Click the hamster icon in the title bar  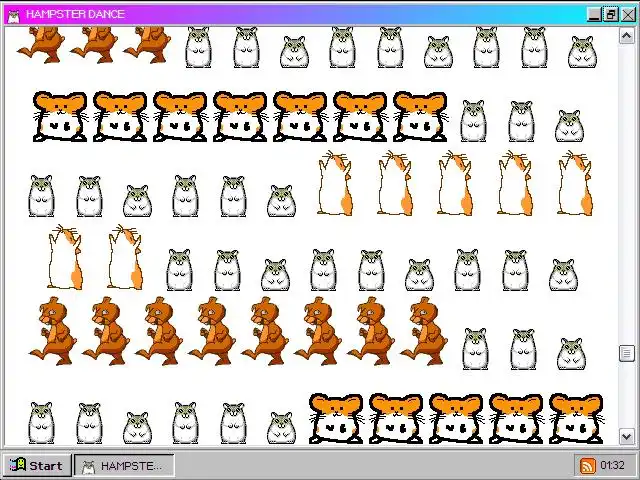pyautogui.click(x=13, y=15)
